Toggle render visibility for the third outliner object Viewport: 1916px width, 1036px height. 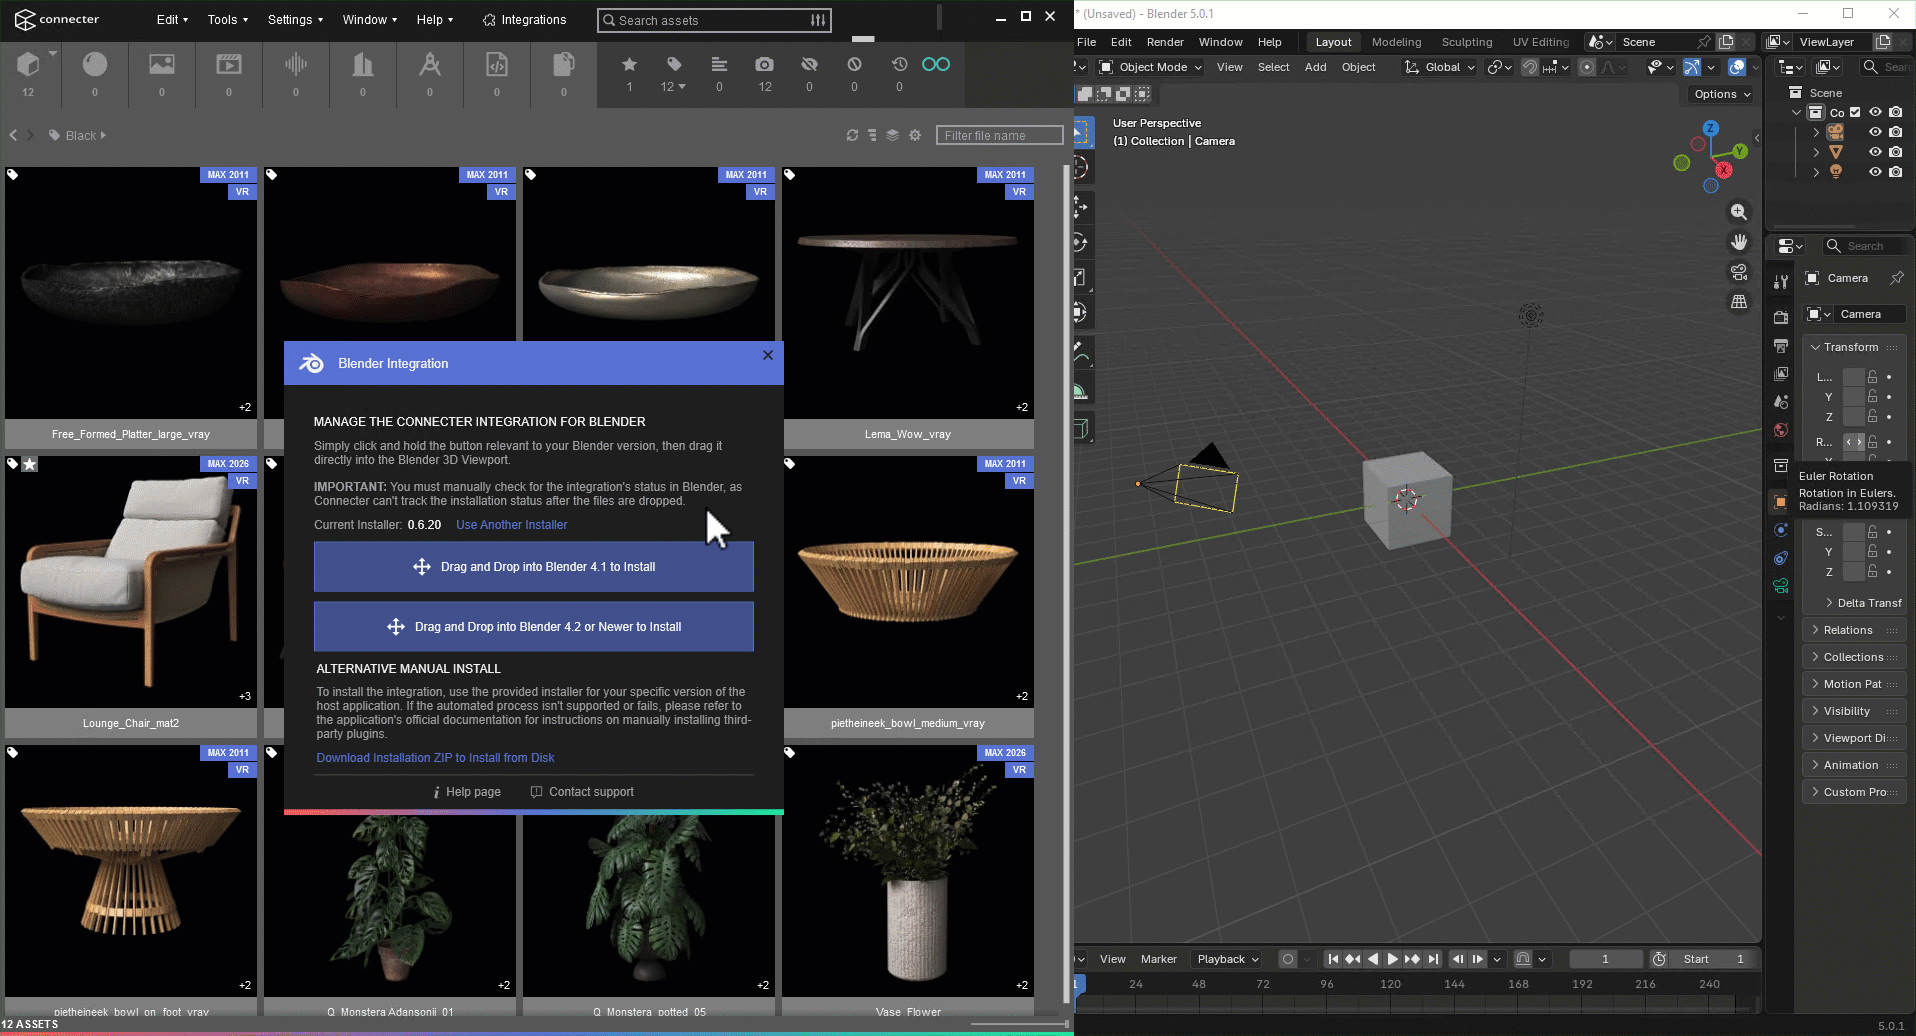click(1895, 172)
